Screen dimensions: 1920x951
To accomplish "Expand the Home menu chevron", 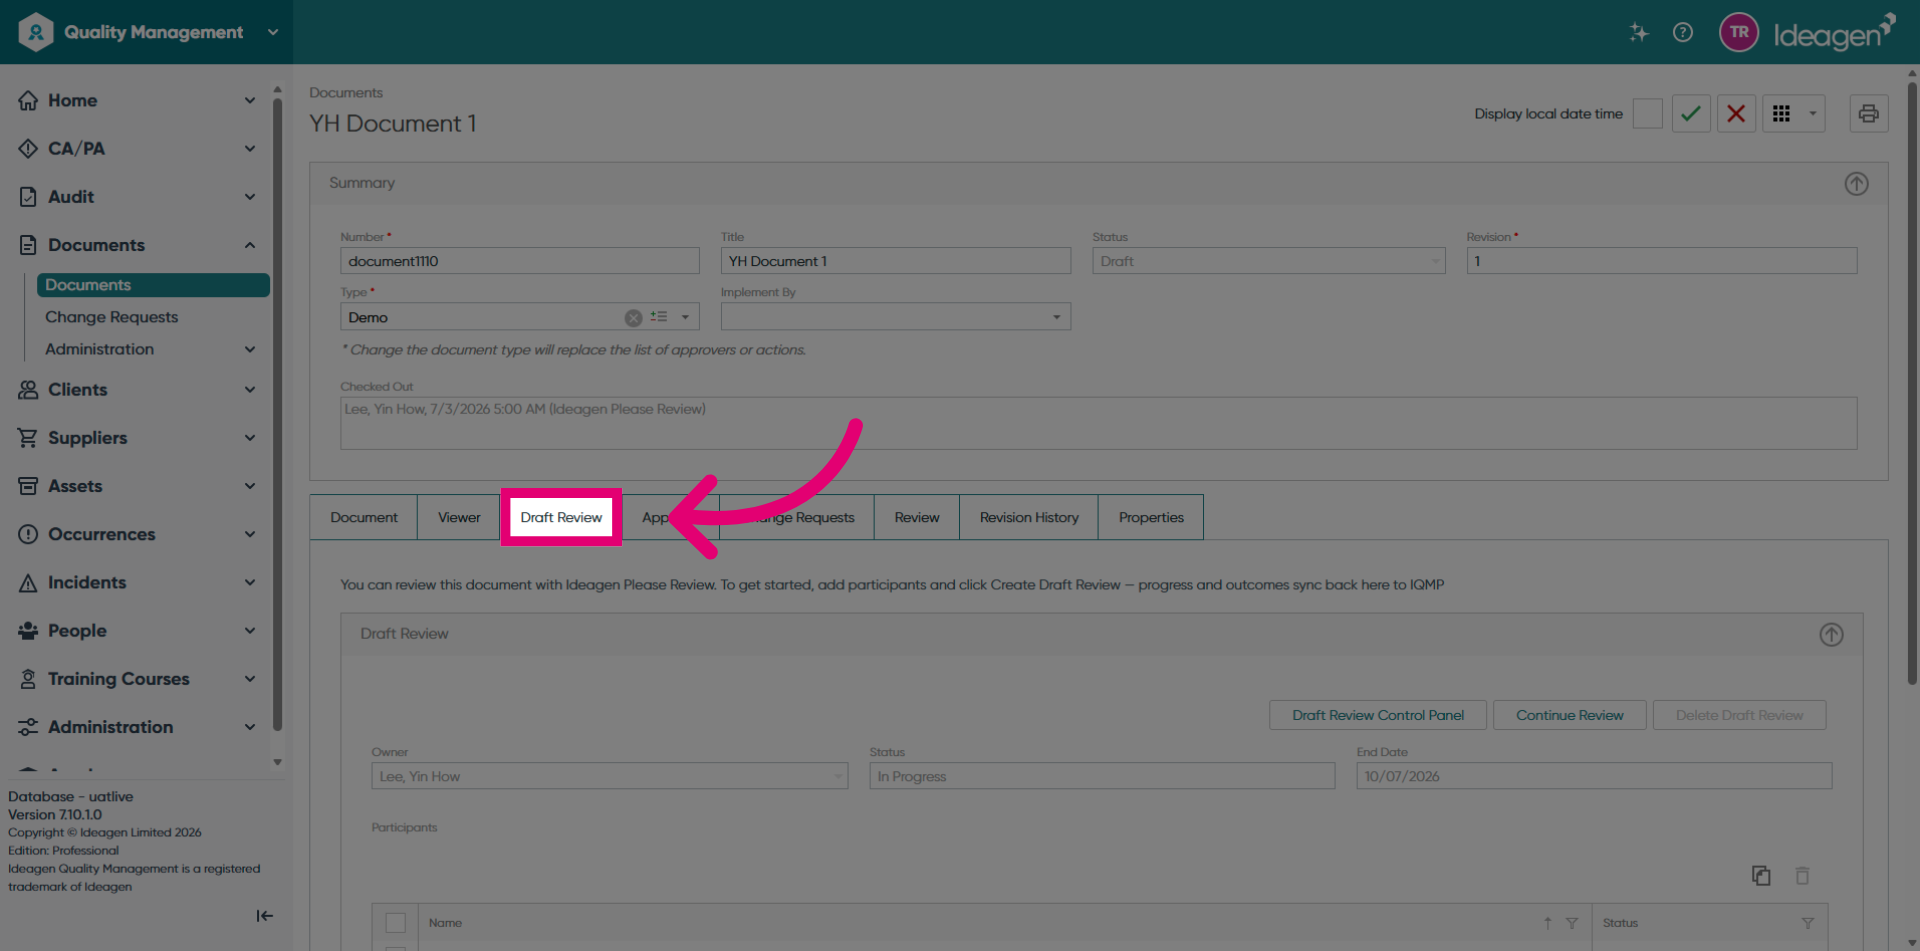I will (x=250, y=100).
